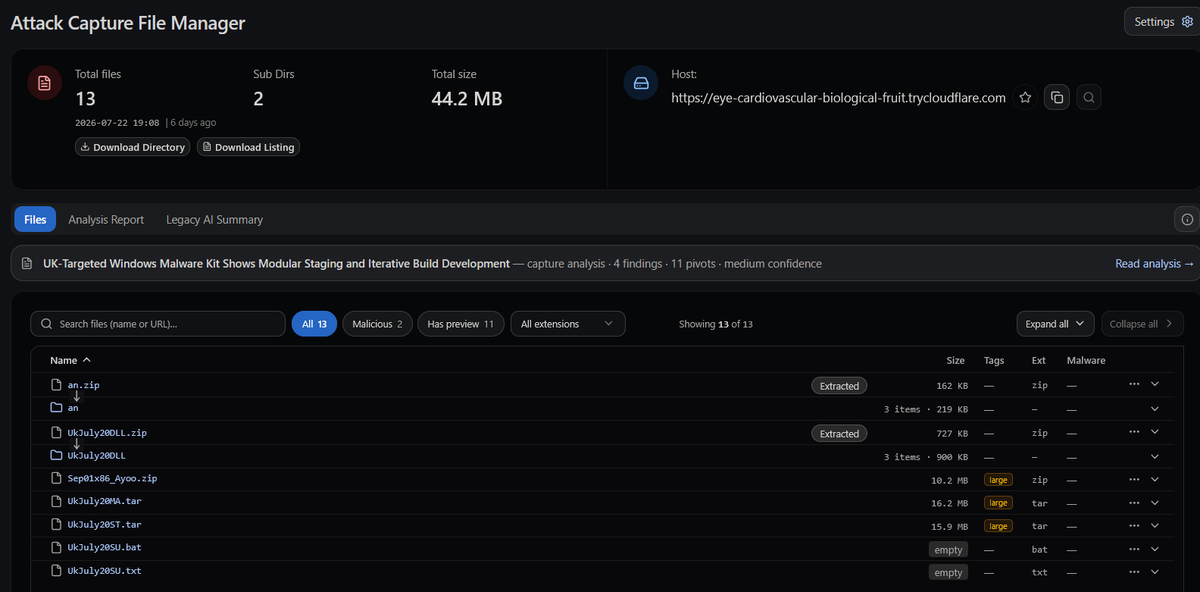Screen dimensions: 1200x592
Task: Open more options for UkJuly20ST.tar
Action: (x=1133, y=524)
